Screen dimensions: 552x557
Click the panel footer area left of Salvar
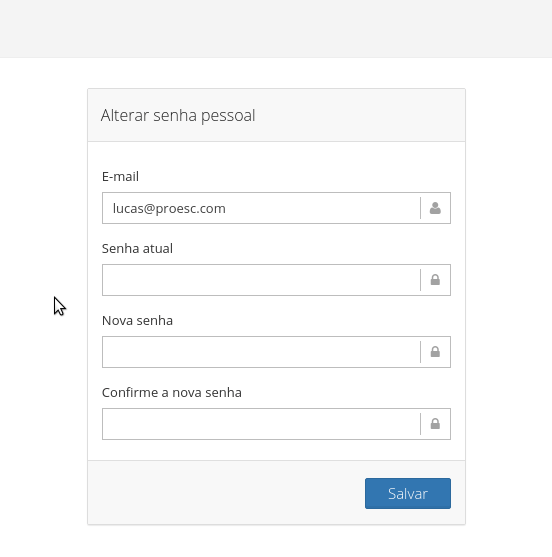point(226,493)
